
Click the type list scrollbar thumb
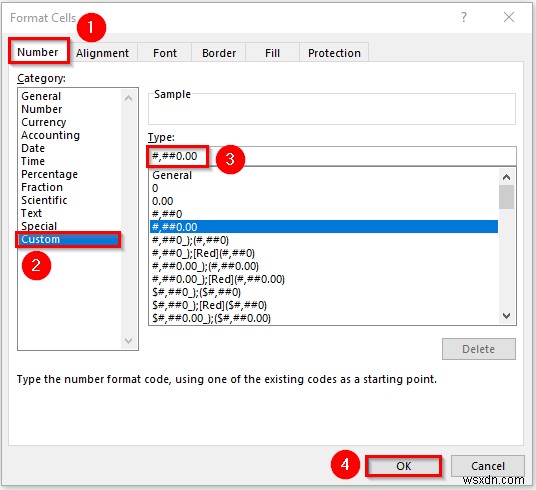pos(506,197)
